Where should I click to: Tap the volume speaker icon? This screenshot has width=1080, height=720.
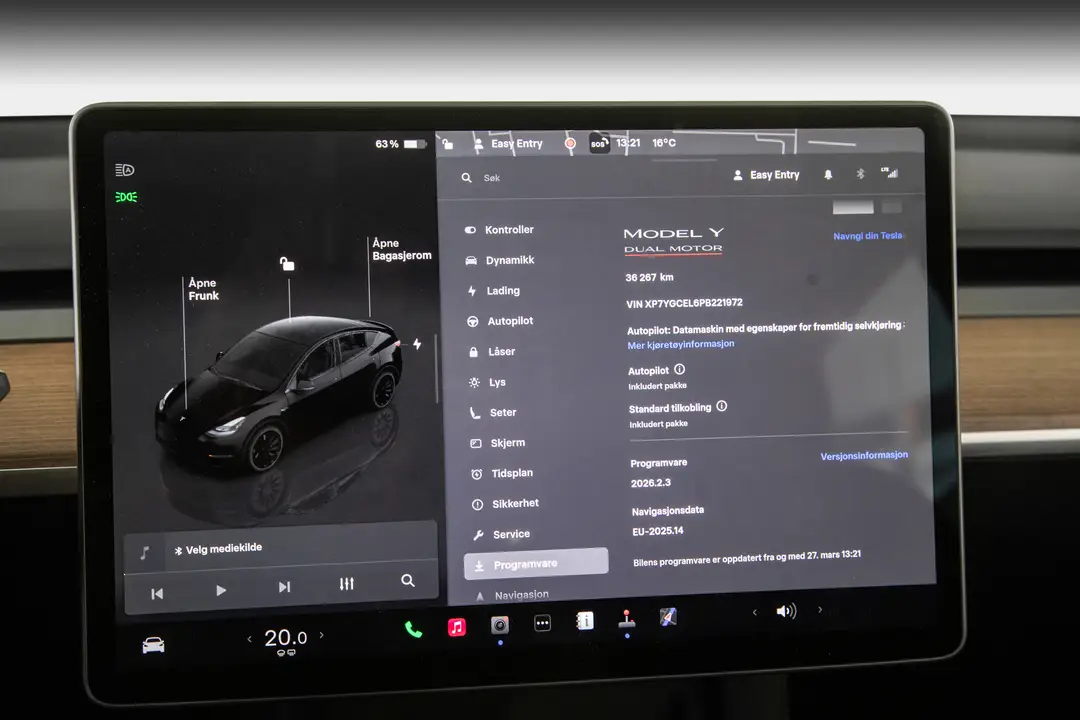(786, 611)
